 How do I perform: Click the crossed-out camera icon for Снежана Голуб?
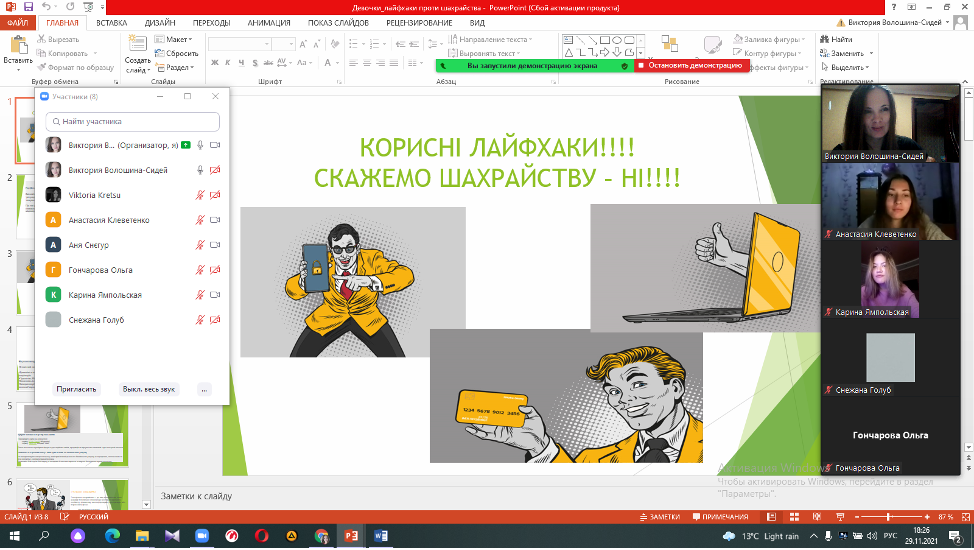click(215, 320)
